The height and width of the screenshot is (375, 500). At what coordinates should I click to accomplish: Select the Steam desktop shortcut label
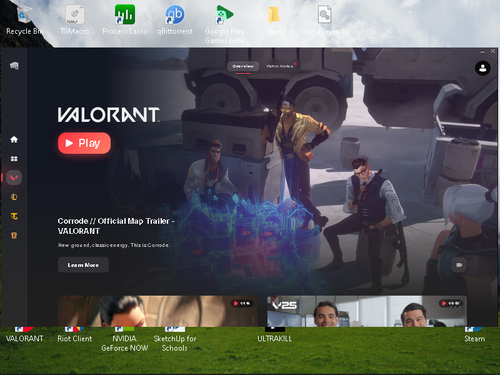[475, 339]
